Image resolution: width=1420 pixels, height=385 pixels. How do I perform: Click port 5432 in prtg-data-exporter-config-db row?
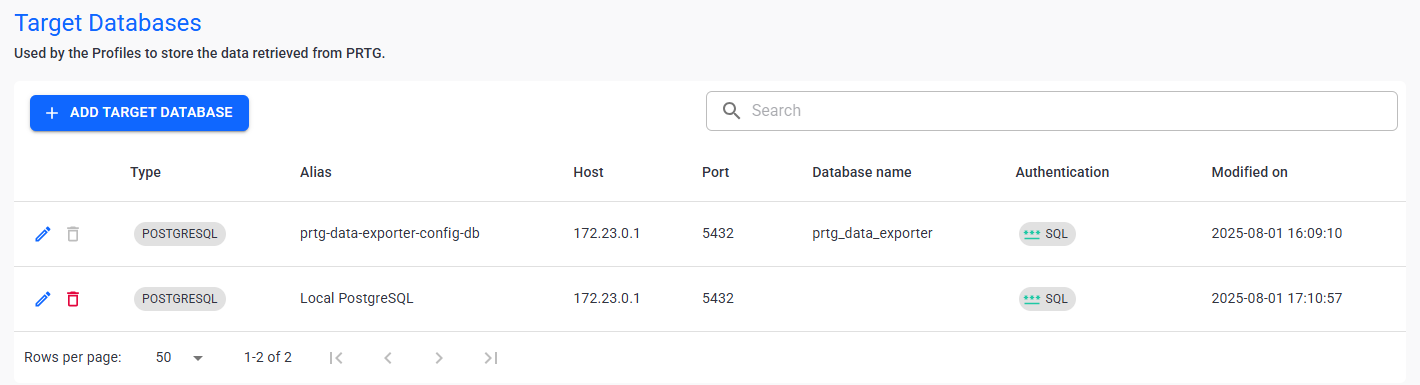[x=718, y=234]
